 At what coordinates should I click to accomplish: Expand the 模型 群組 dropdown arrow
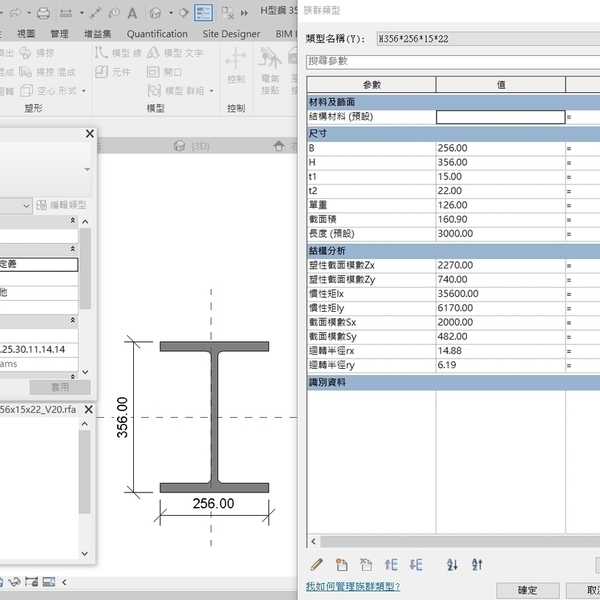click(x=210, y=91)
